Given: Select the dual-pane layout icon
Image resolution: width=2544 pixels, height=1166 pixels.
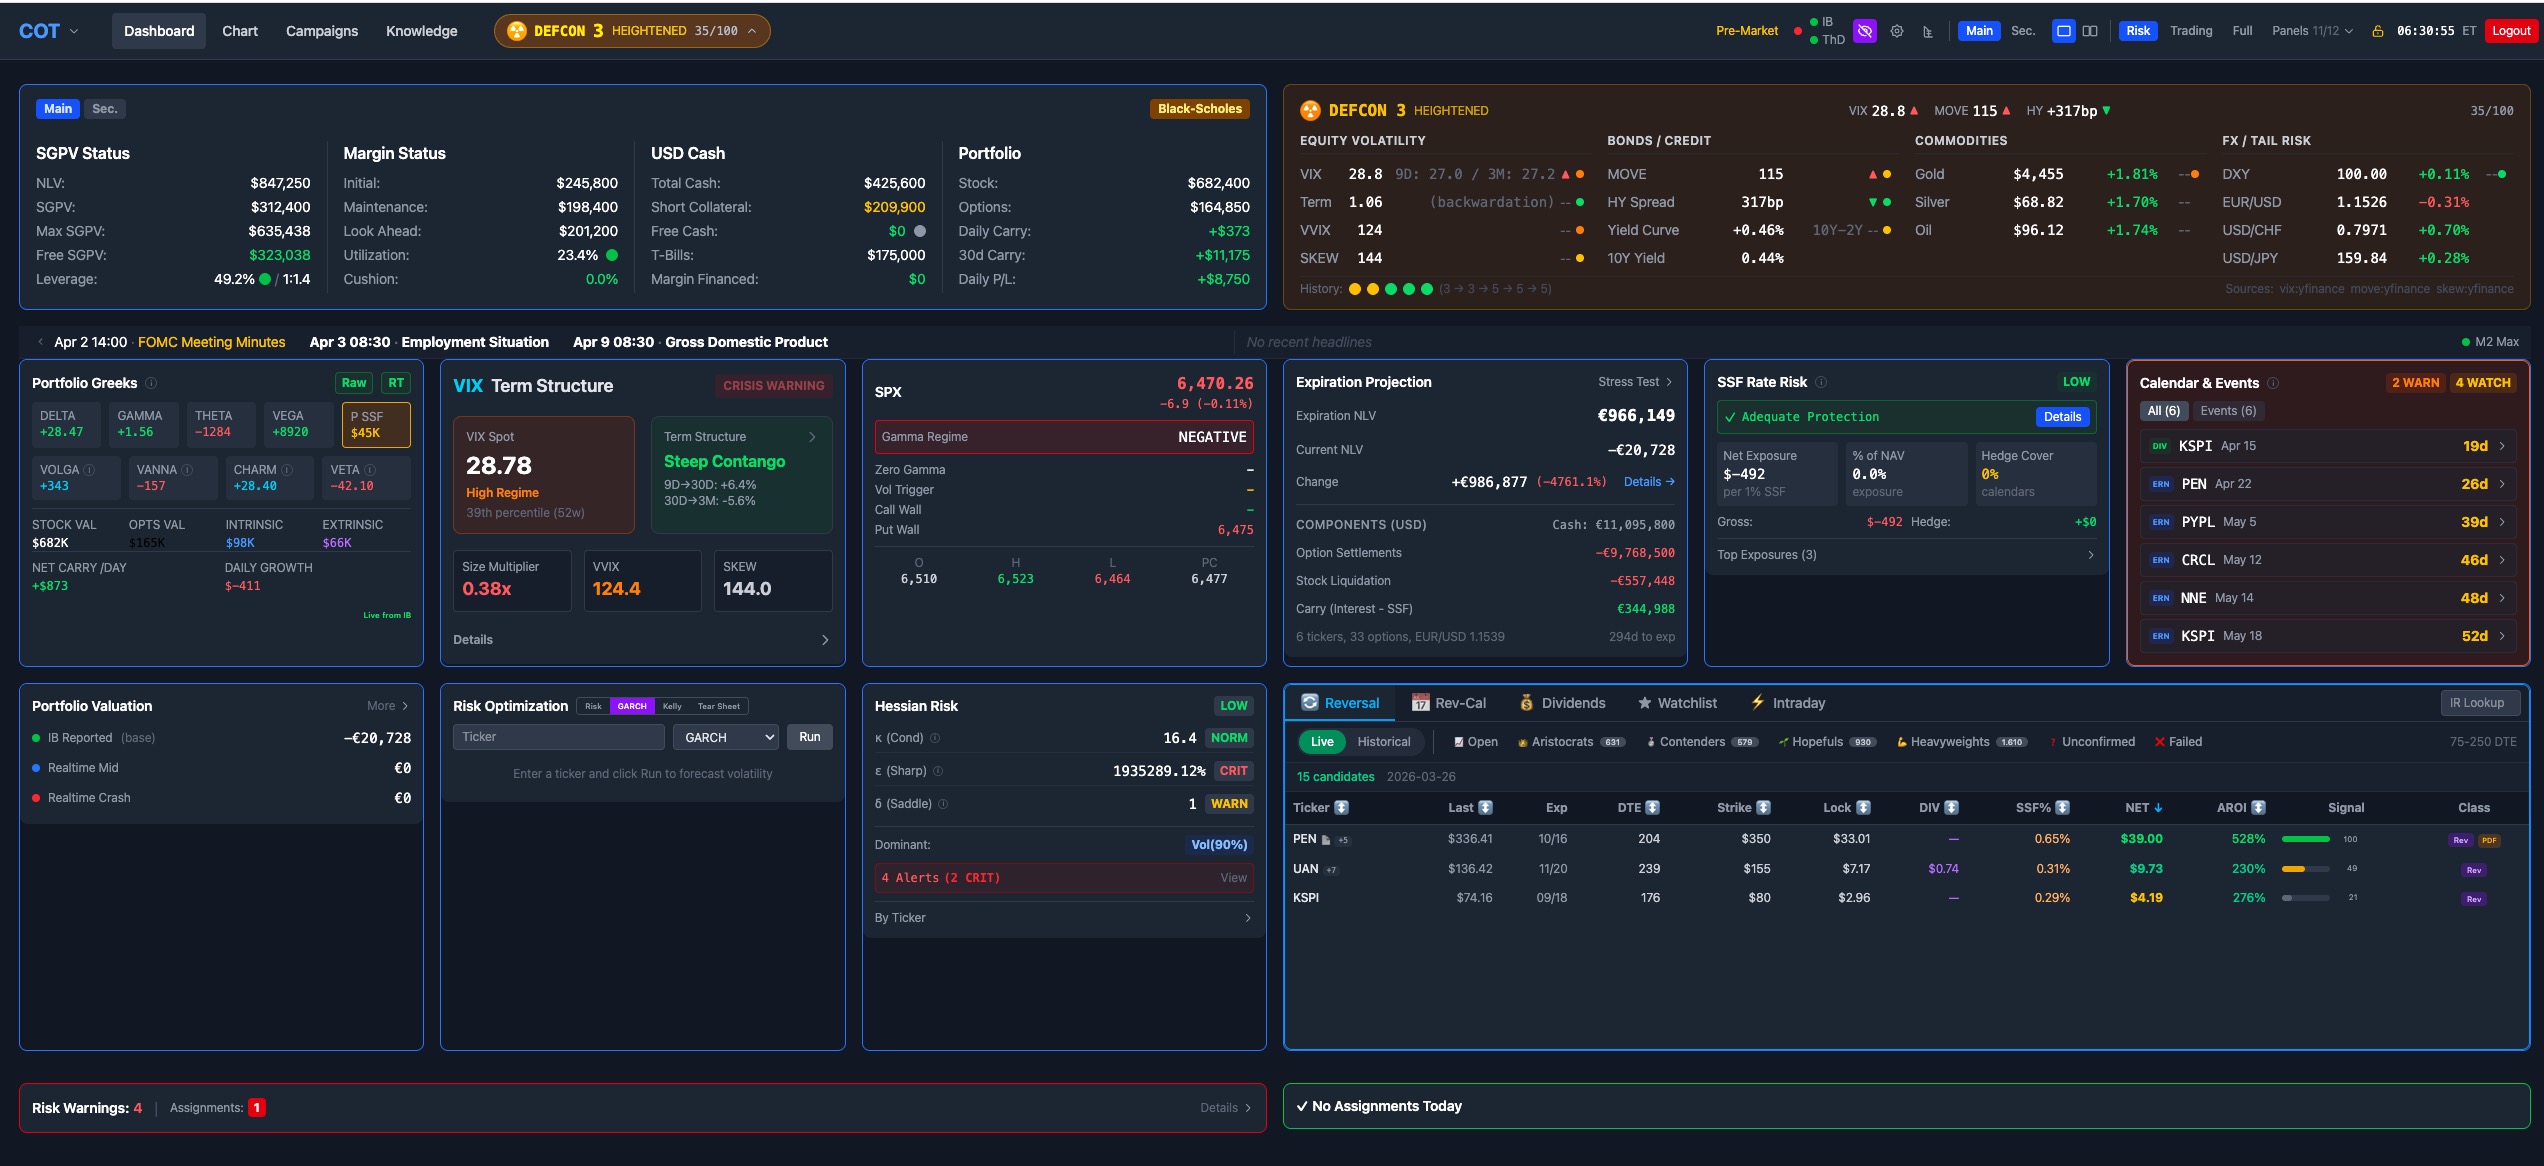Looking at the screenshot, I should click(x=2091, y=31).
